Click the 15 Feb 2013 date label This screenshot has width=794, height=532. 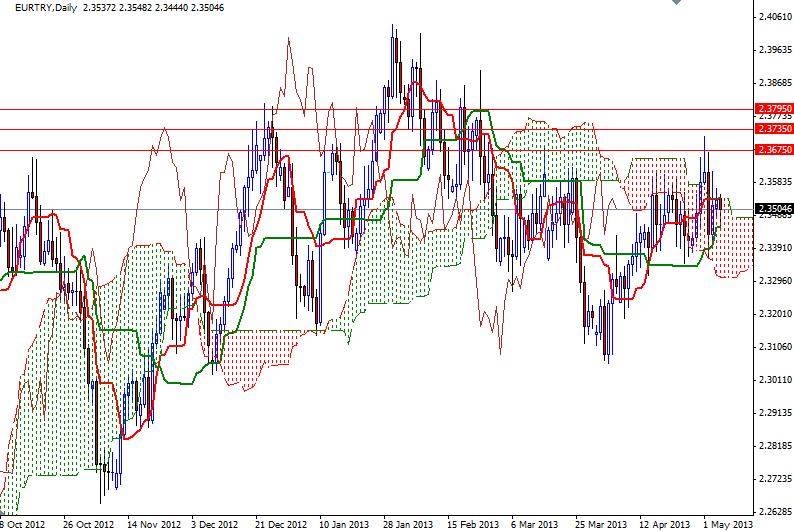(473, 524)
